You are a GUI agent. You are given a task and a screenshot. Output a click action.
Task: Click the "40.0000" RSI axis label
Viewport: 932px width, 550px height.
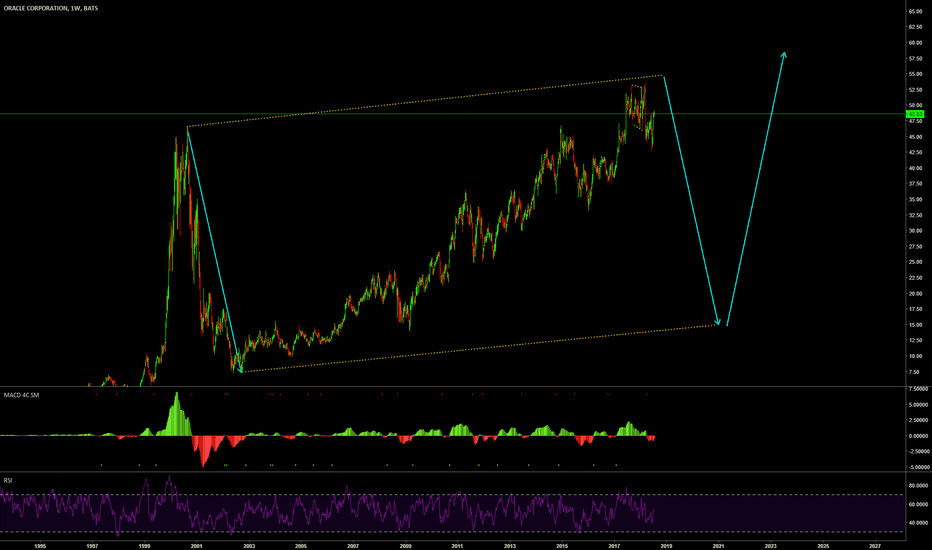918,523
